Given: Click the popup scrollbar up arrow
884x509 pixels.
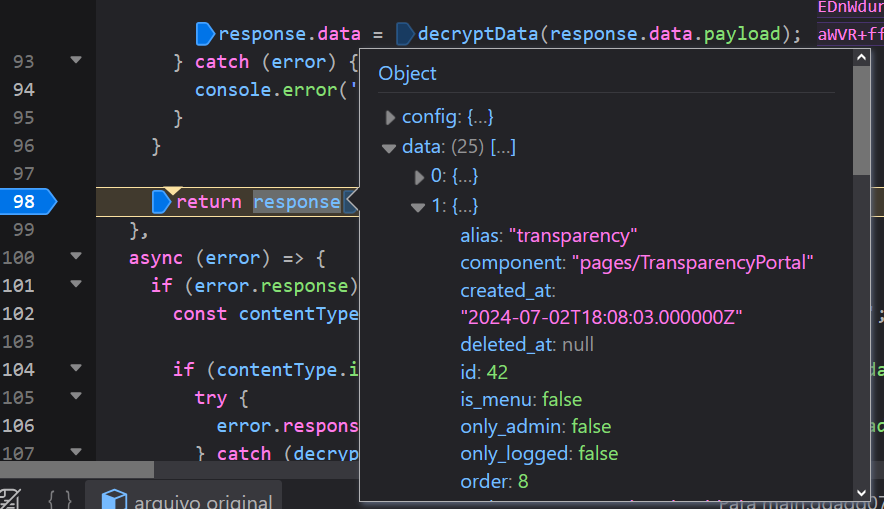Looking at the screenshot, I should (x=861, y=57).
